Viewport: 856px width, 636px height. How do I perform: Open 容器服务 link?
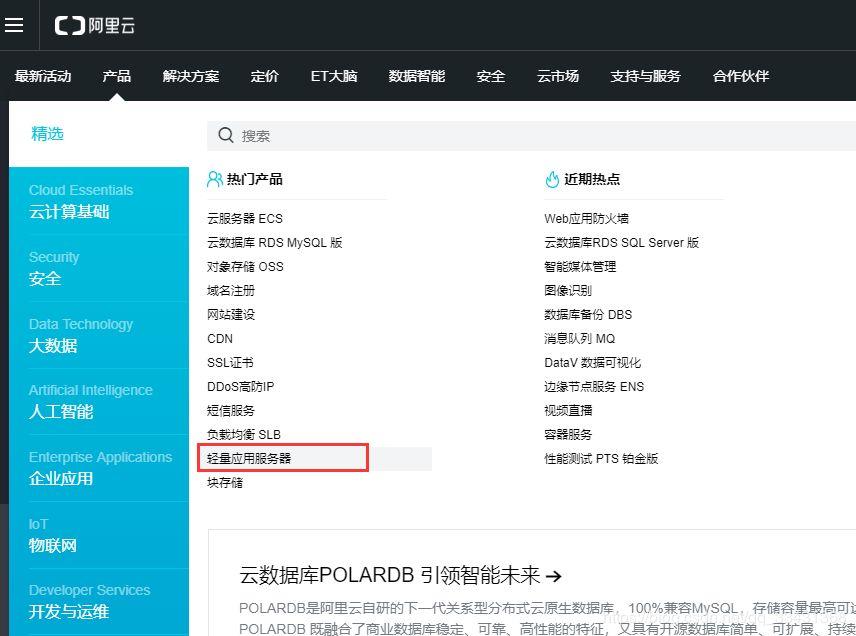coord(568,435)
